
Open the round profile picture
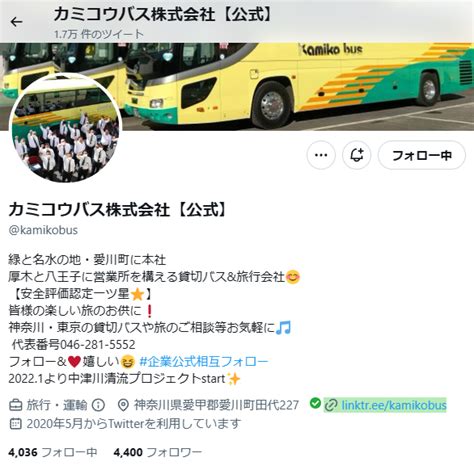click(65, 128)
